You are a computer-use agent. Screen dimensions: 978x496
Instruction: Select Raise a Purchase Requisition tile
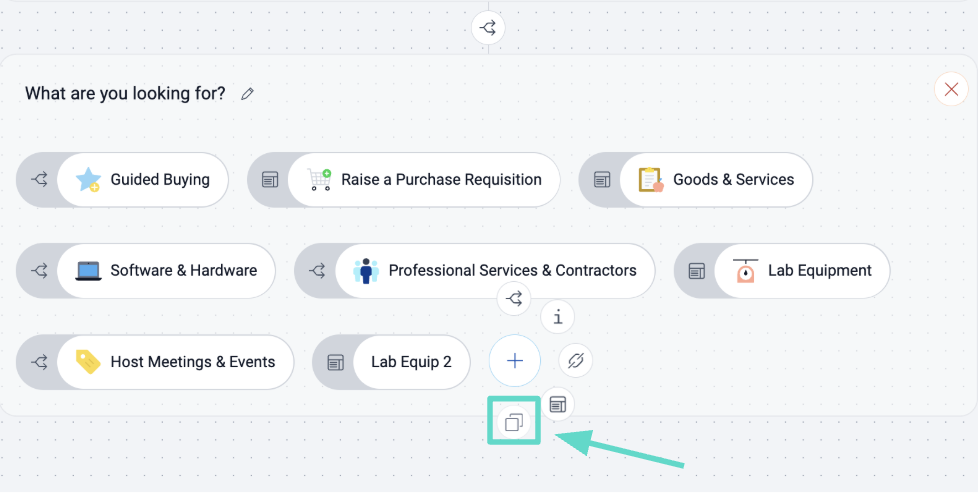[423, 180]
